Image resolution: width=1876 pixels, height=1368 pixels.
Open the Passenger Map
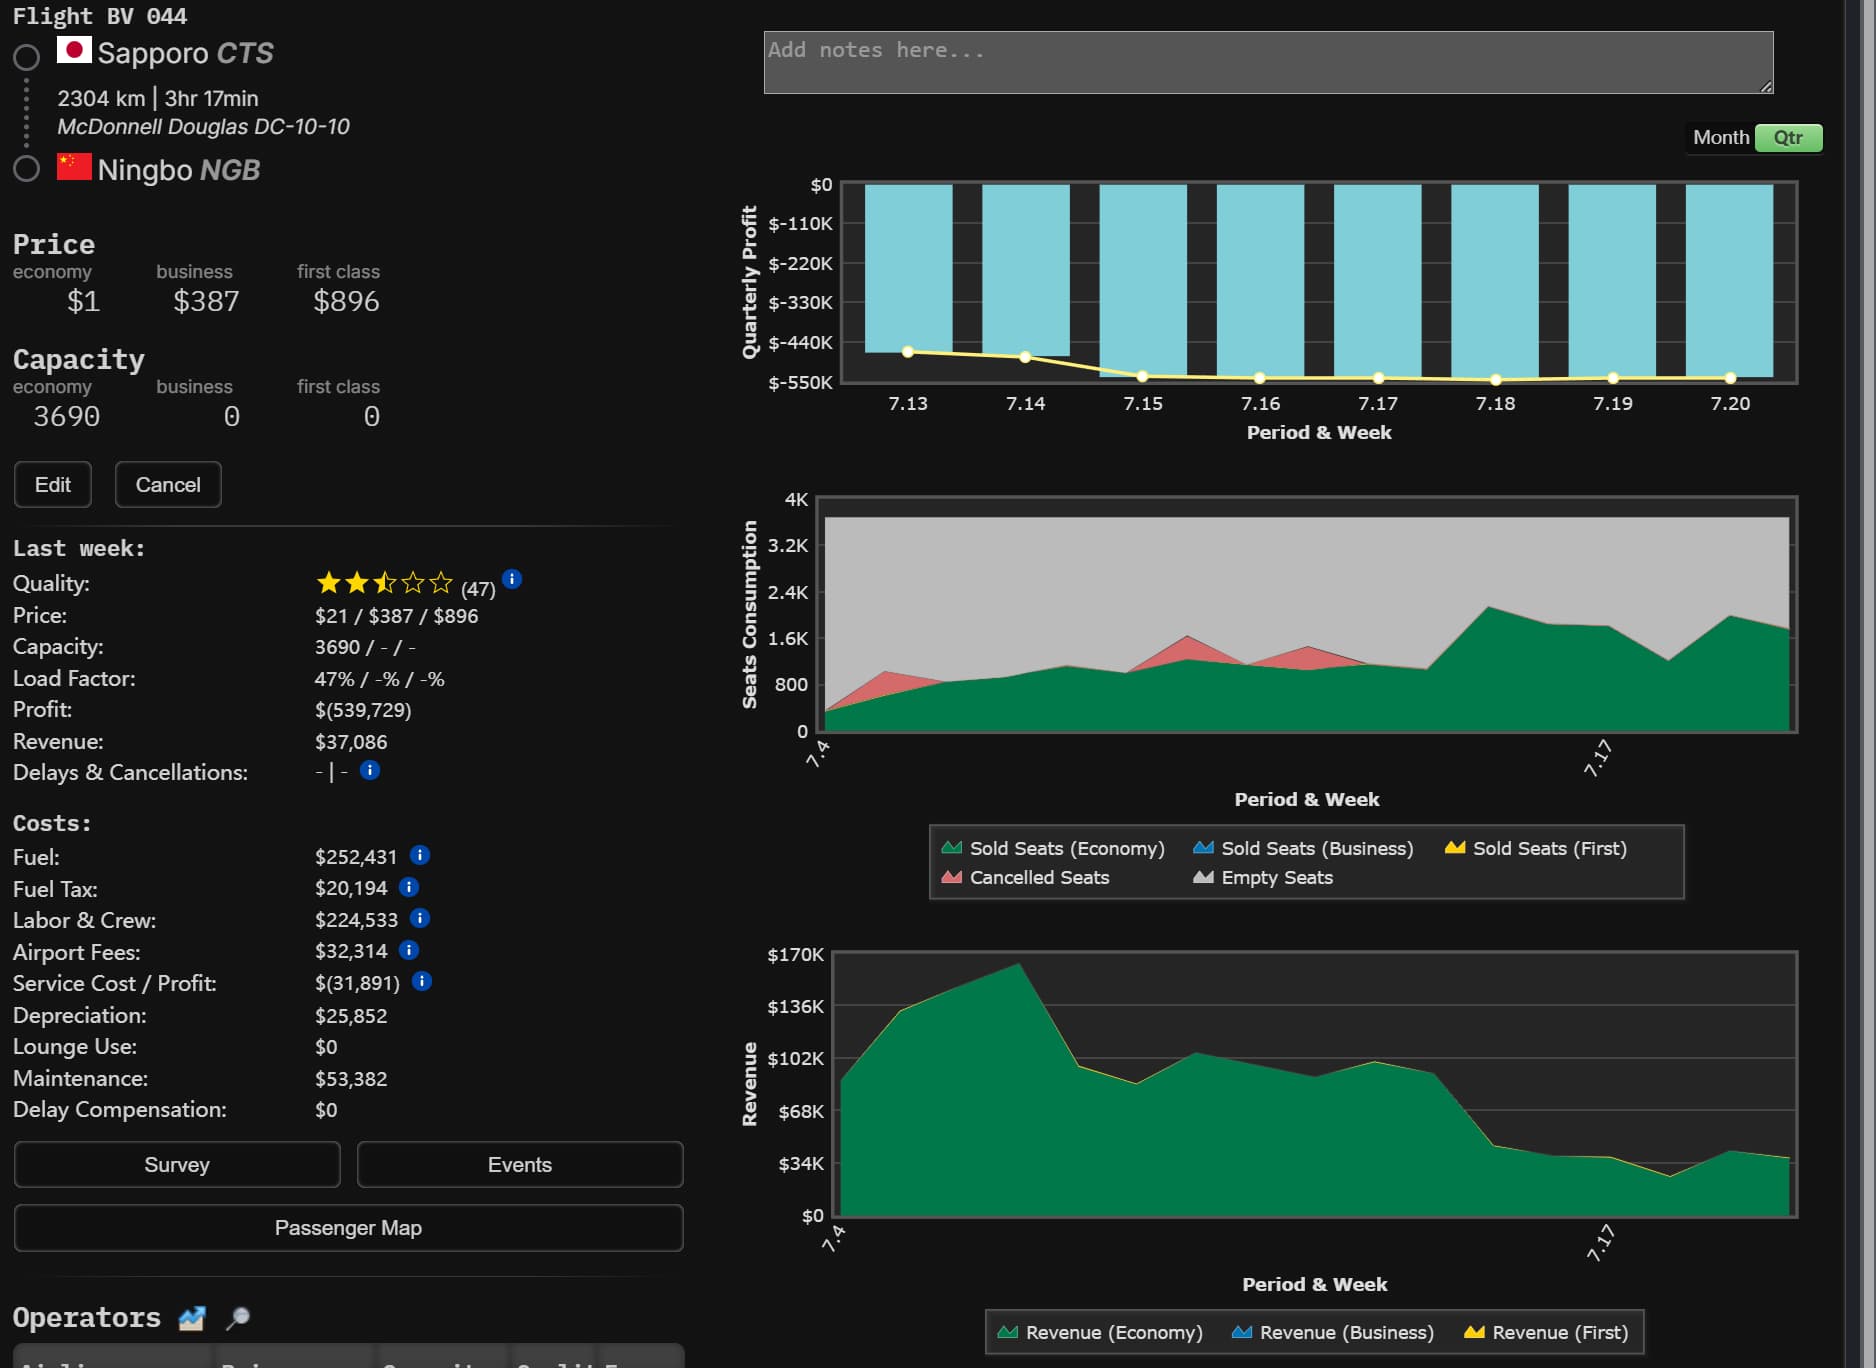click(x=348, y=1228)
